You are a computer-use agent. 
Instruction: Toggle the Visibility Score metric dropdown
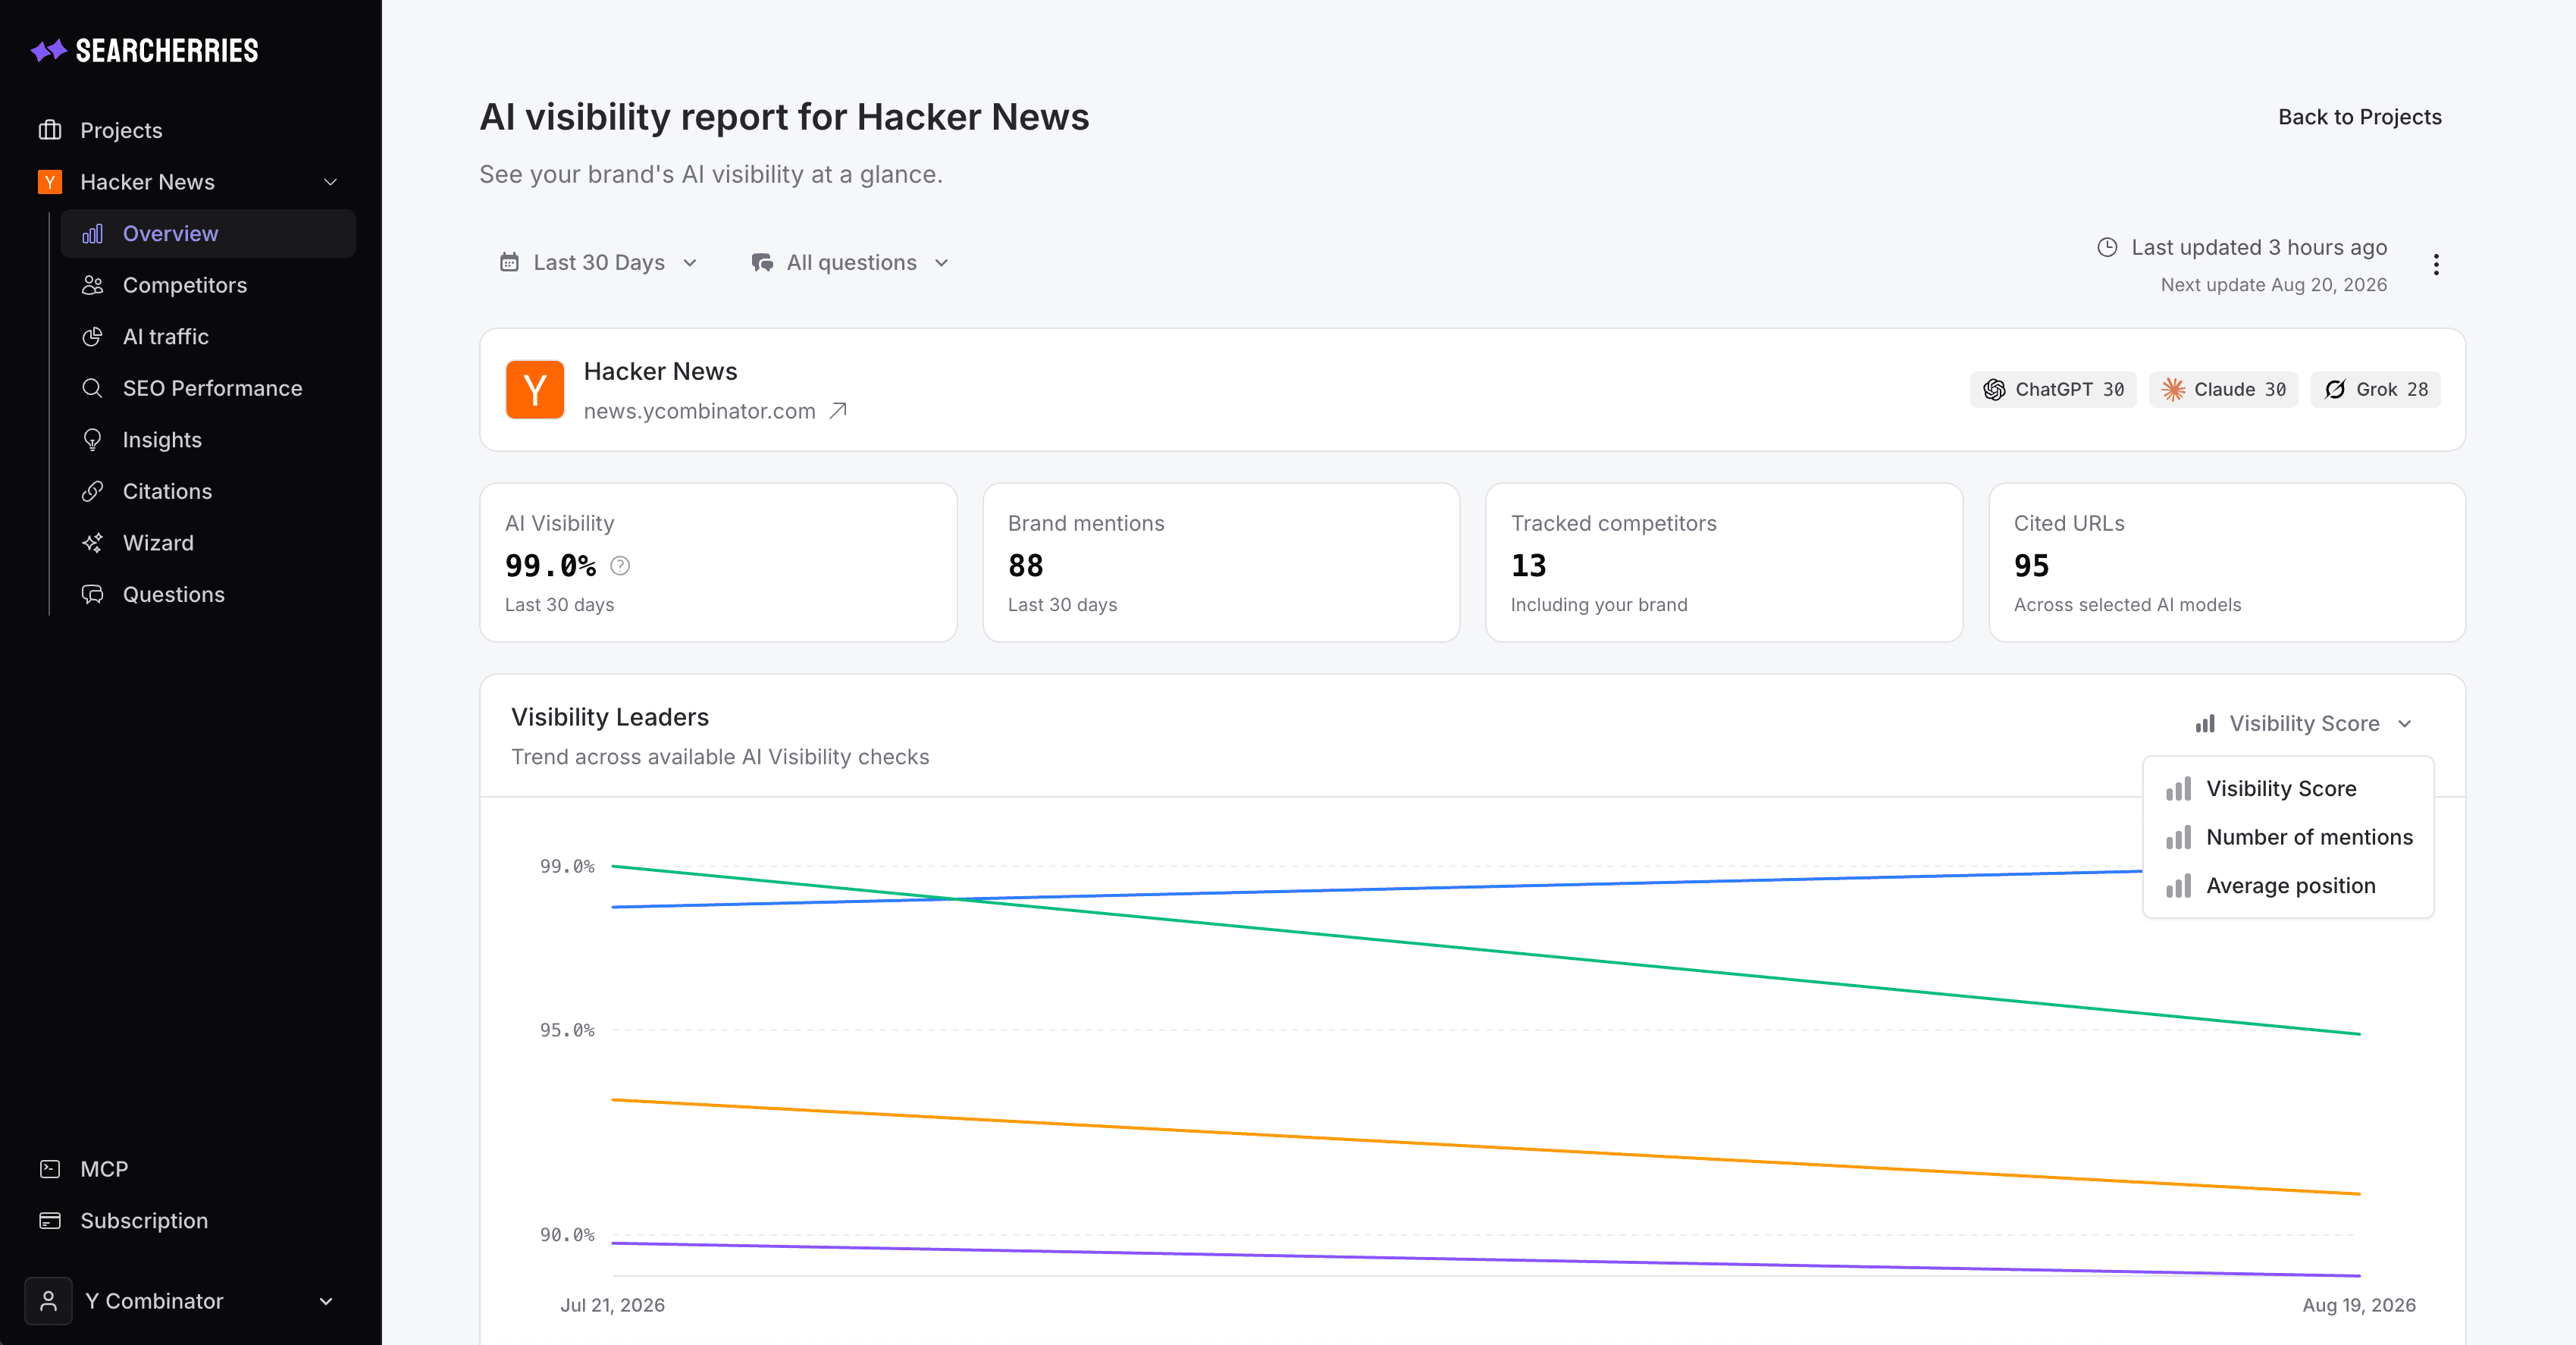pos(2305,723)
